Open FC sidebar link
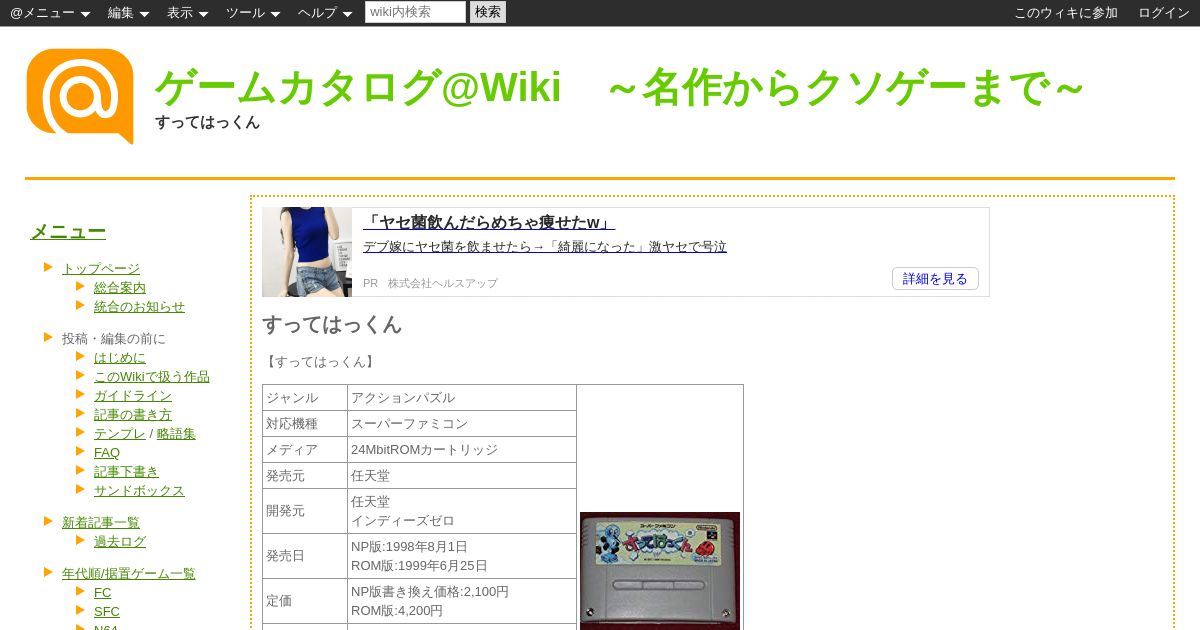The image size is (1200, 630). (103, 592)
